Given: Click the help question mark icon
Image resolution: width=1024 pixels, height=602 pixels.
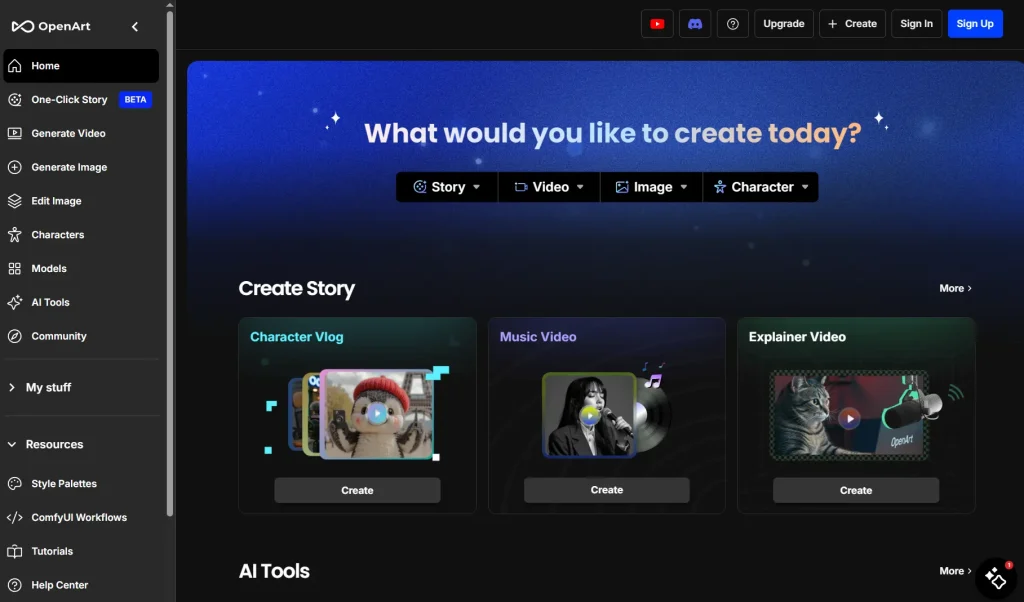Looking at the screenshot, I should point(733,24).
